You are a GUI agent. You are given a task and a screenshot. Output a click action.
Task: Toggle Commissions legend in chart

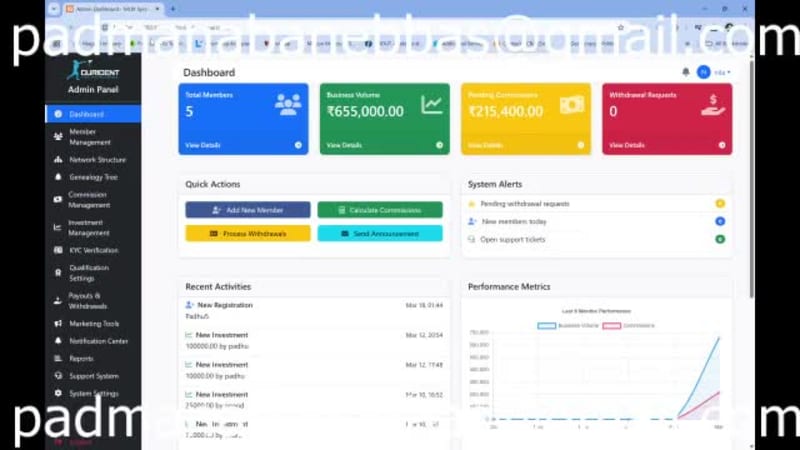(629, 326)
